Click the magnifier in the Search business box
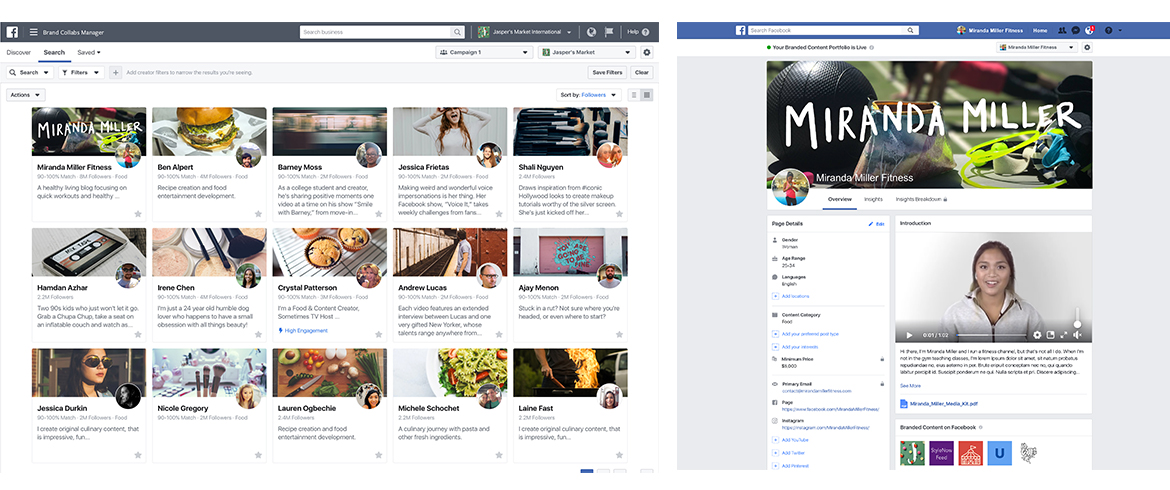 pos(457,32)
